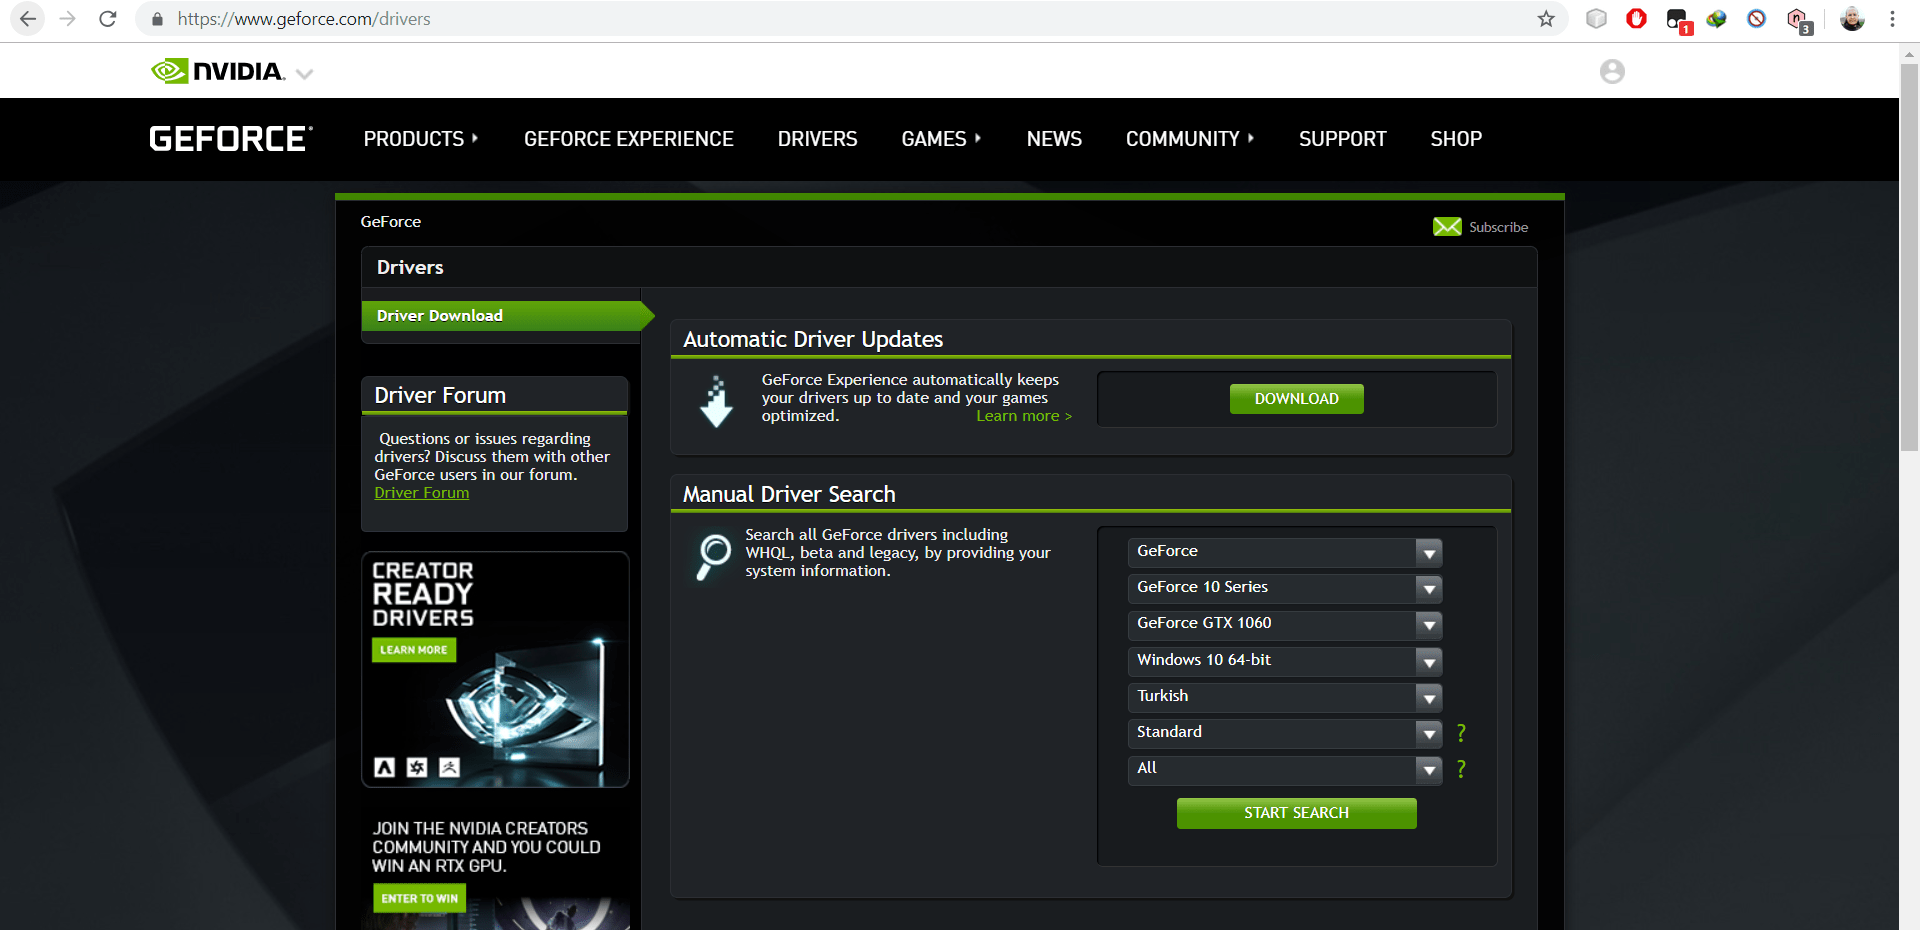This screenshot has height=930, width=1920.
Task: Open the Community menu
Action: 1190,139
